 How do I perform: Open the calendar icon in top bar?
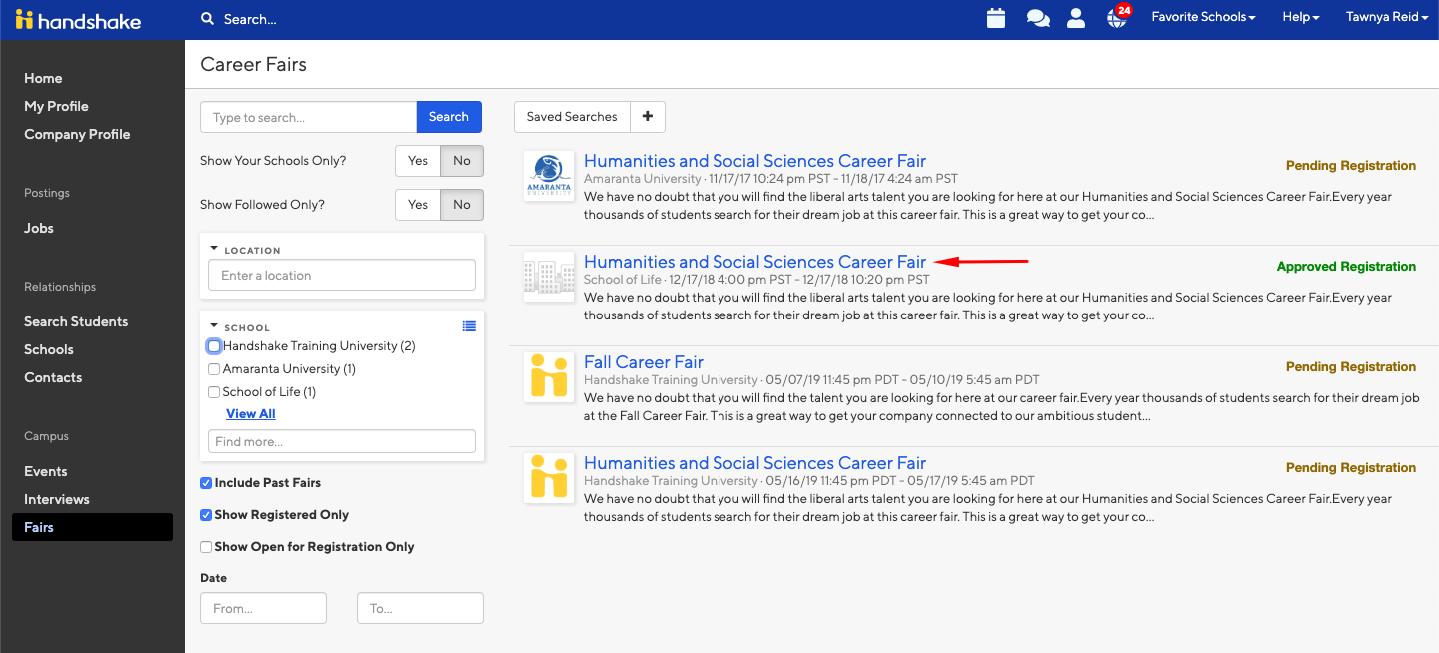[995, 18]
